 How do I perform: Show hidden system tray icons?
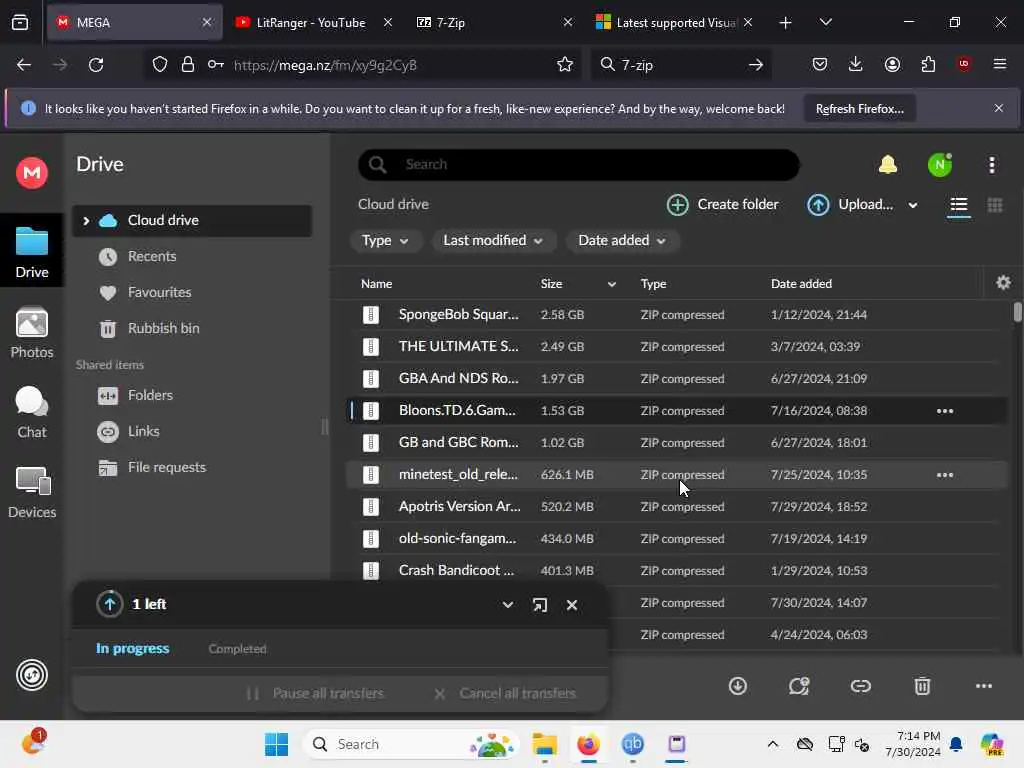pyautogui.click(x=772, y=744)
